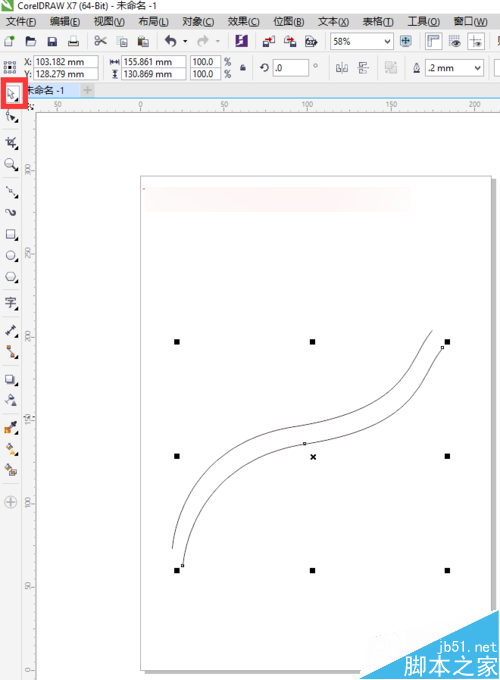Toggle show guidelines
Image resolution: width=500 pixels, height=680 pixels.
point(476,42)
